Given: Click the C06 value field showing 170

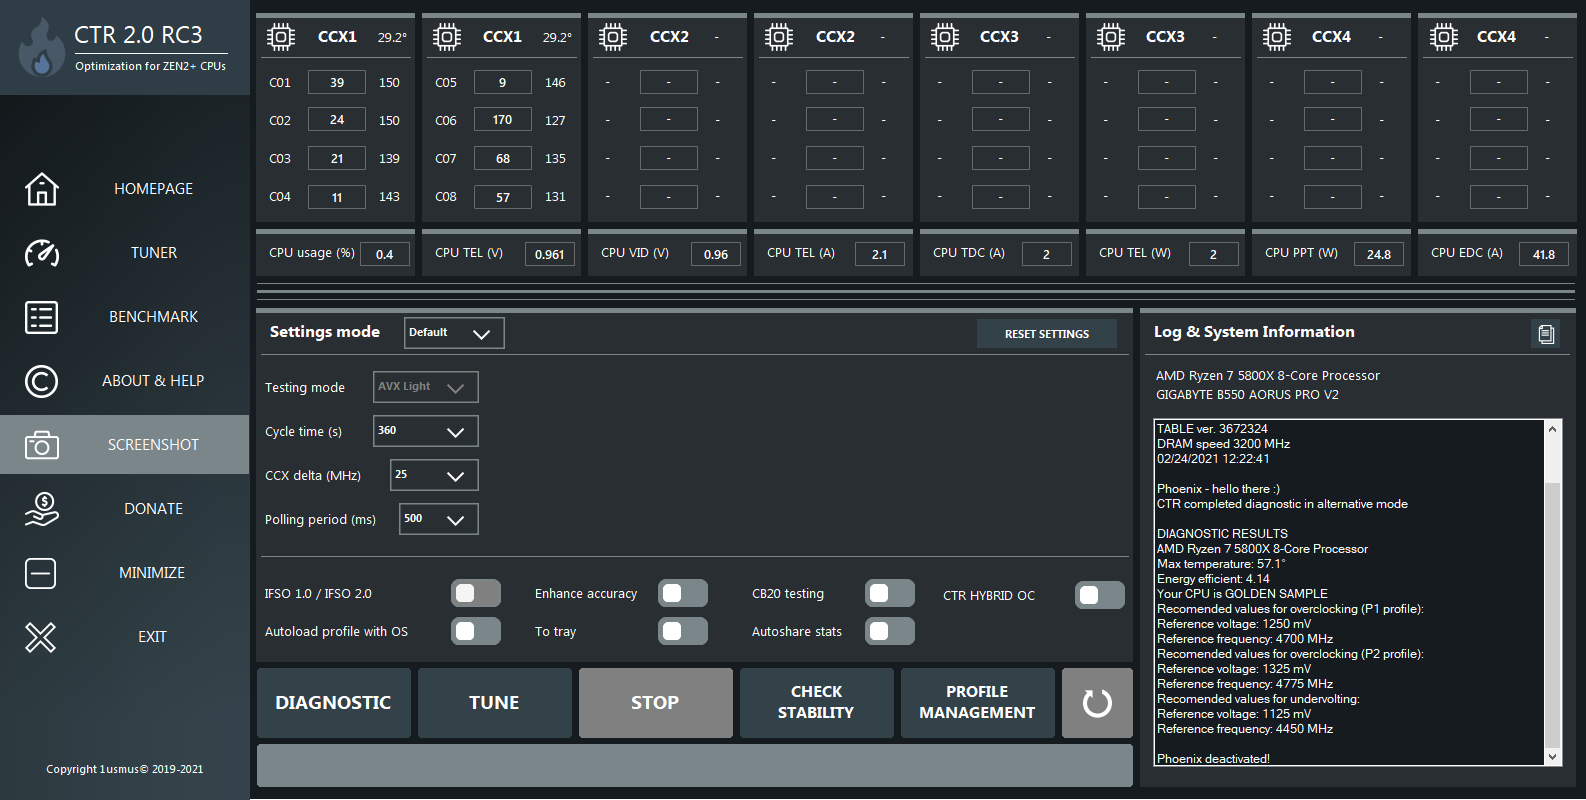Looking at the screenshot, I should pyautogui.click(x=503, y=120).
